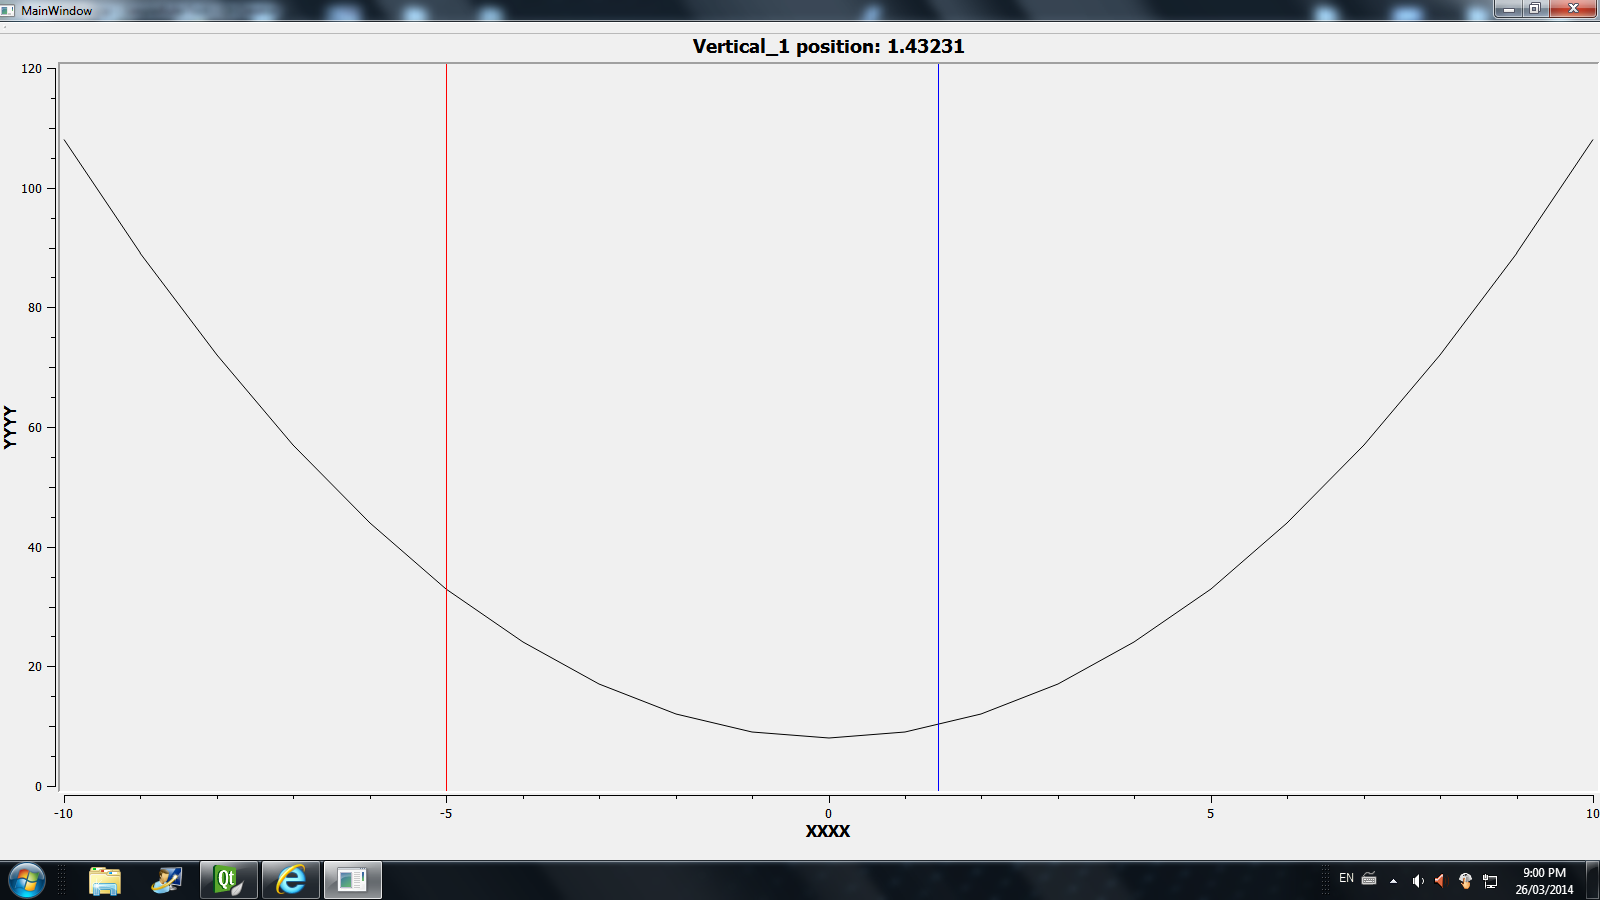Select the MainWindow app taskbar button
Image resolution: width=1600 pixels, height=900 pixels.
353,880
